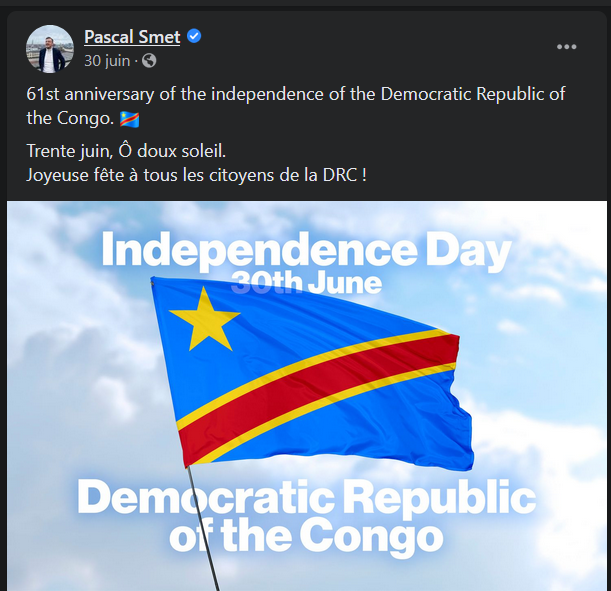Screen dimensions: 611x591
Task: Click the Congo flag emoji in post text
Action: pyautogui.click(x=129, y=120)
